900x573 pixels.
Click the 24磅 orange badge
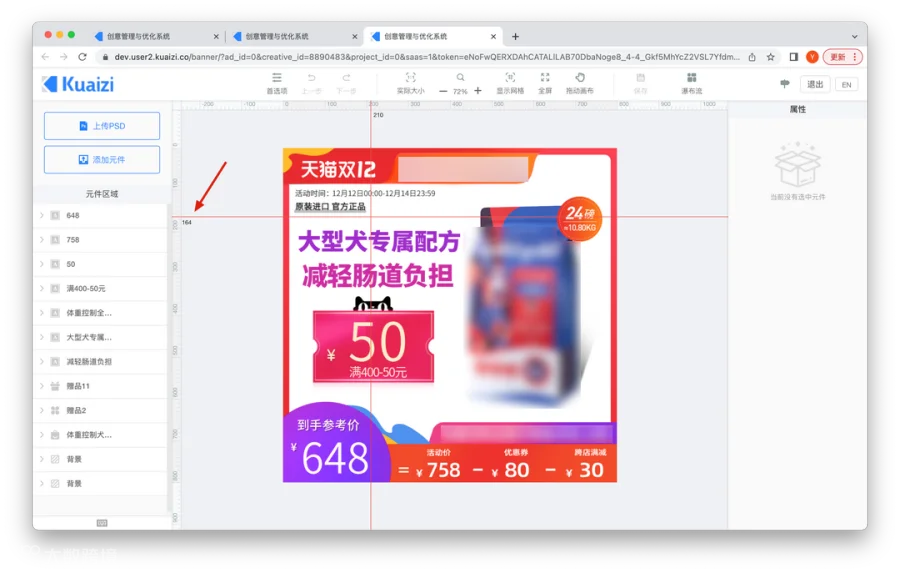pyautogui.click(x=580, y=219)
